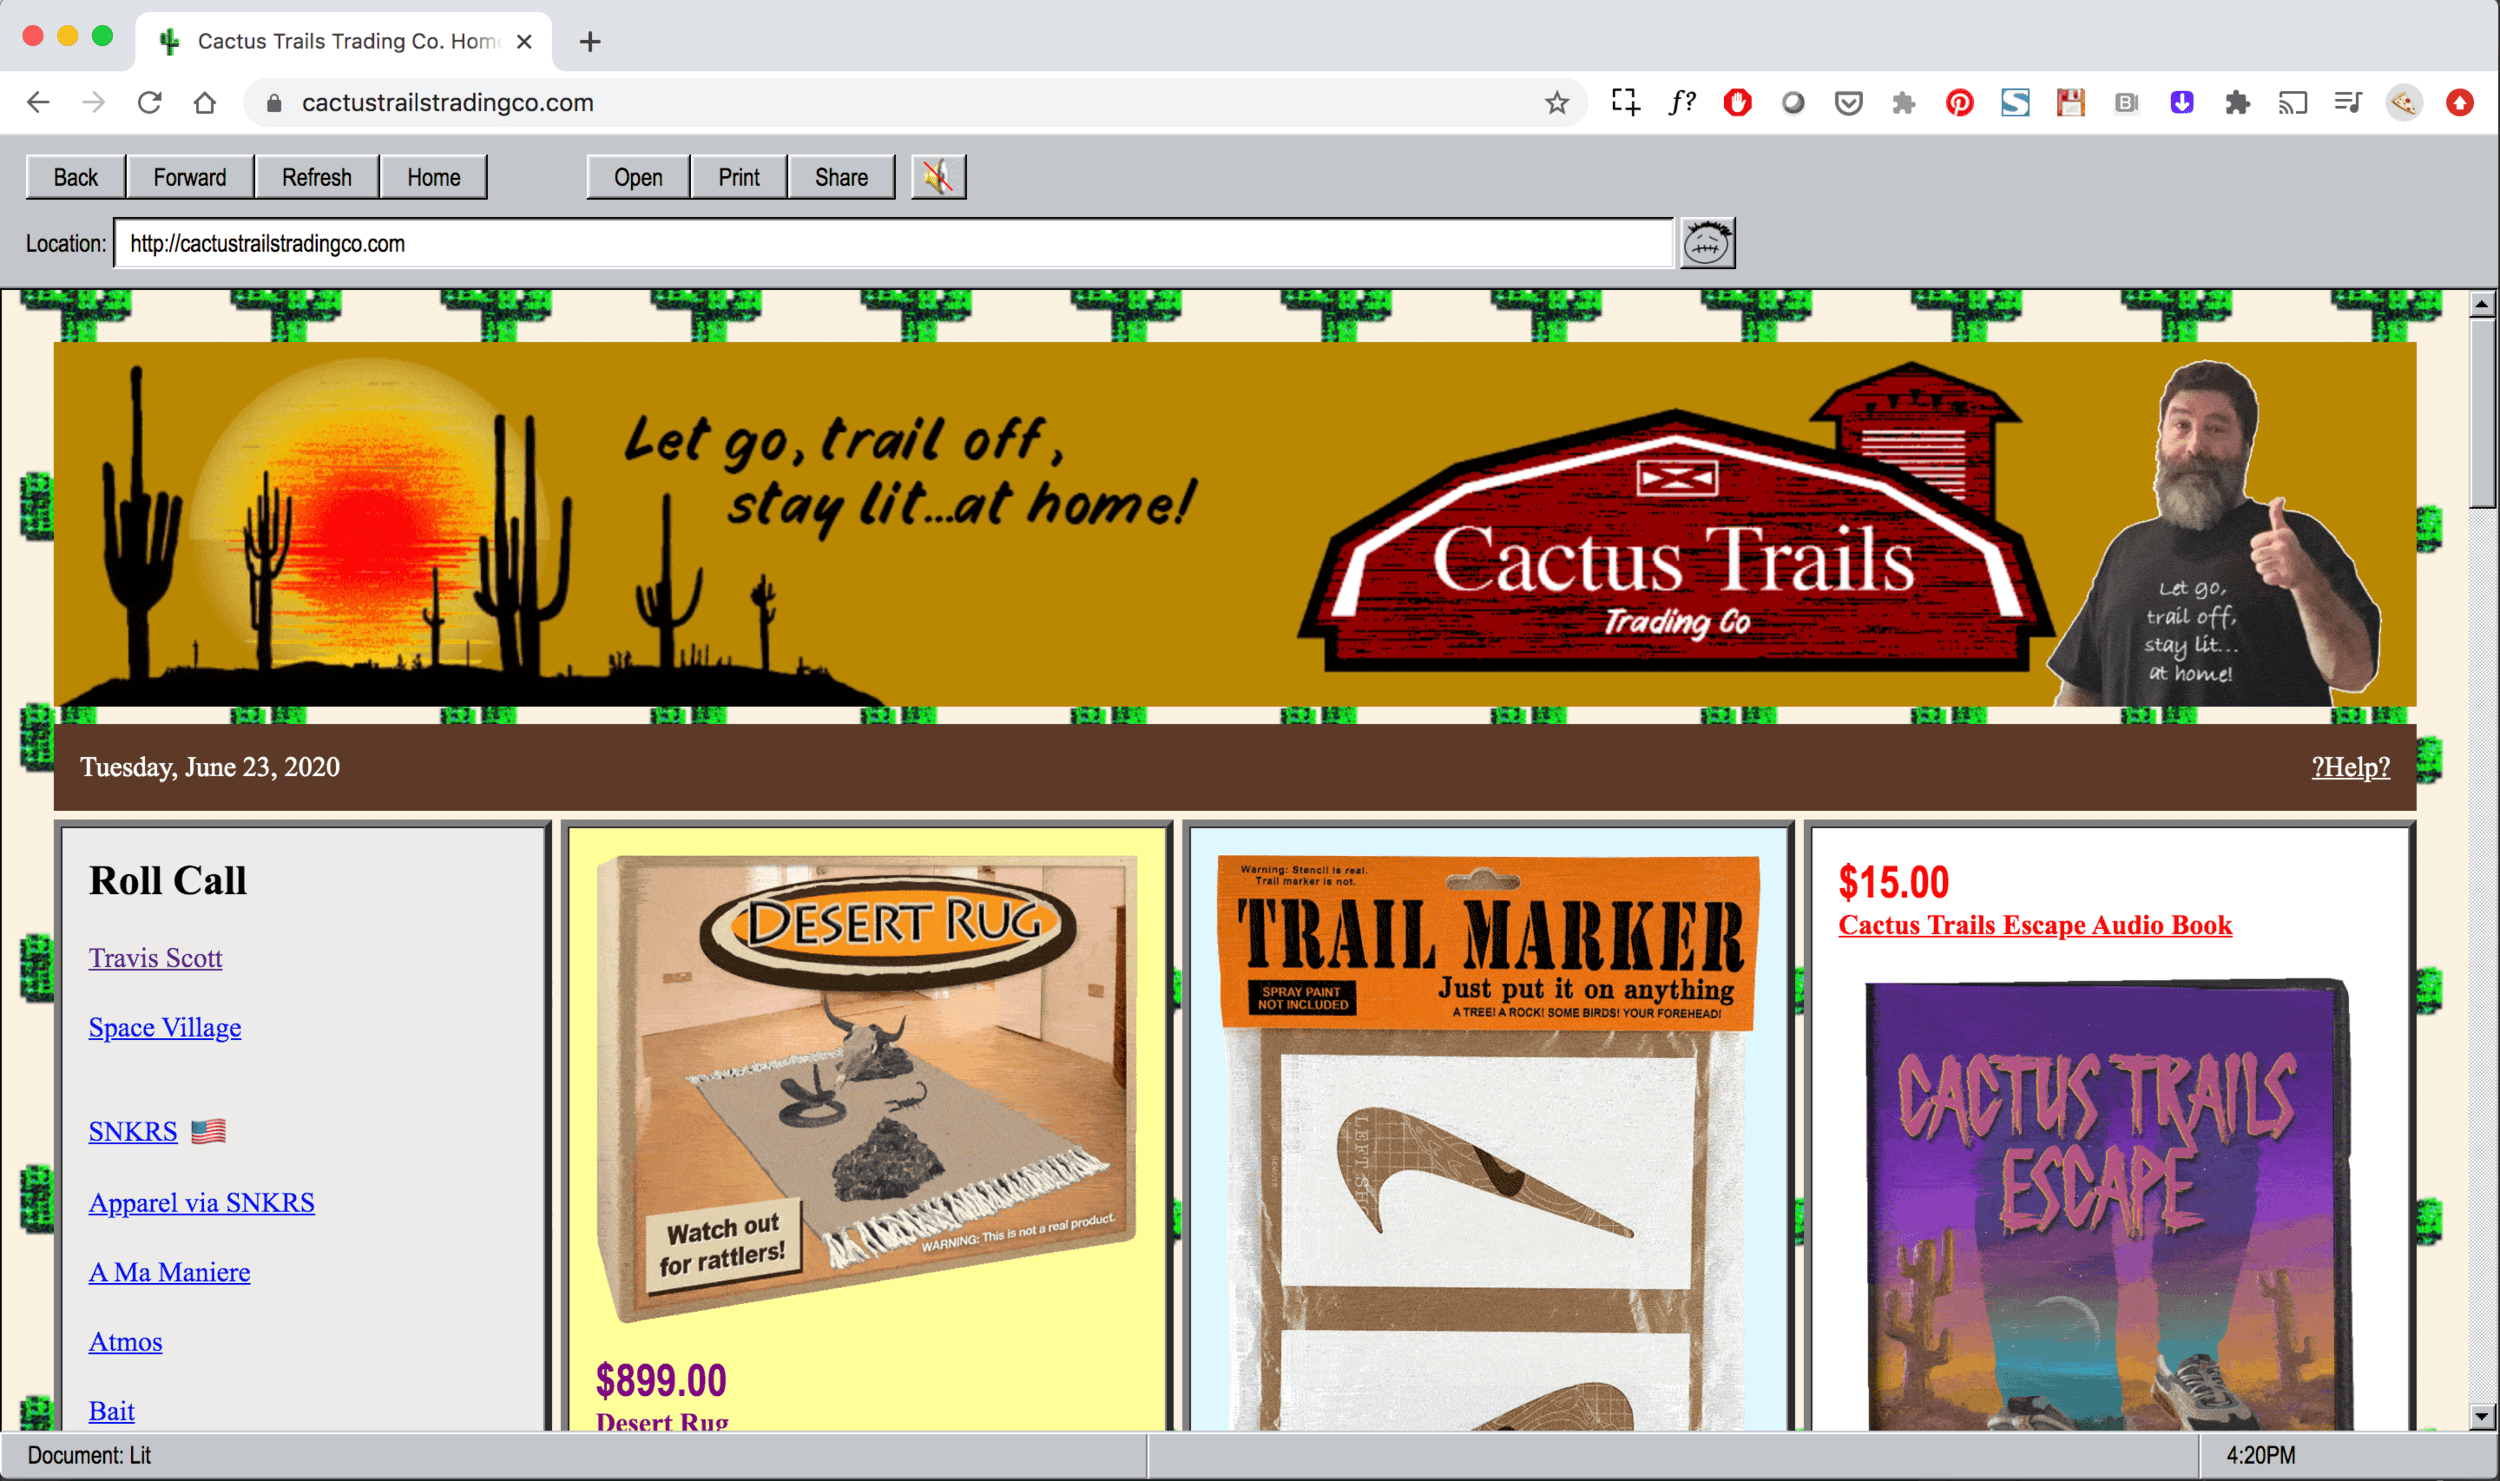This screenshot has width=2500, height=1481.
Task: Toggle the muted sound speaker icon
Action: click(937, 177)
